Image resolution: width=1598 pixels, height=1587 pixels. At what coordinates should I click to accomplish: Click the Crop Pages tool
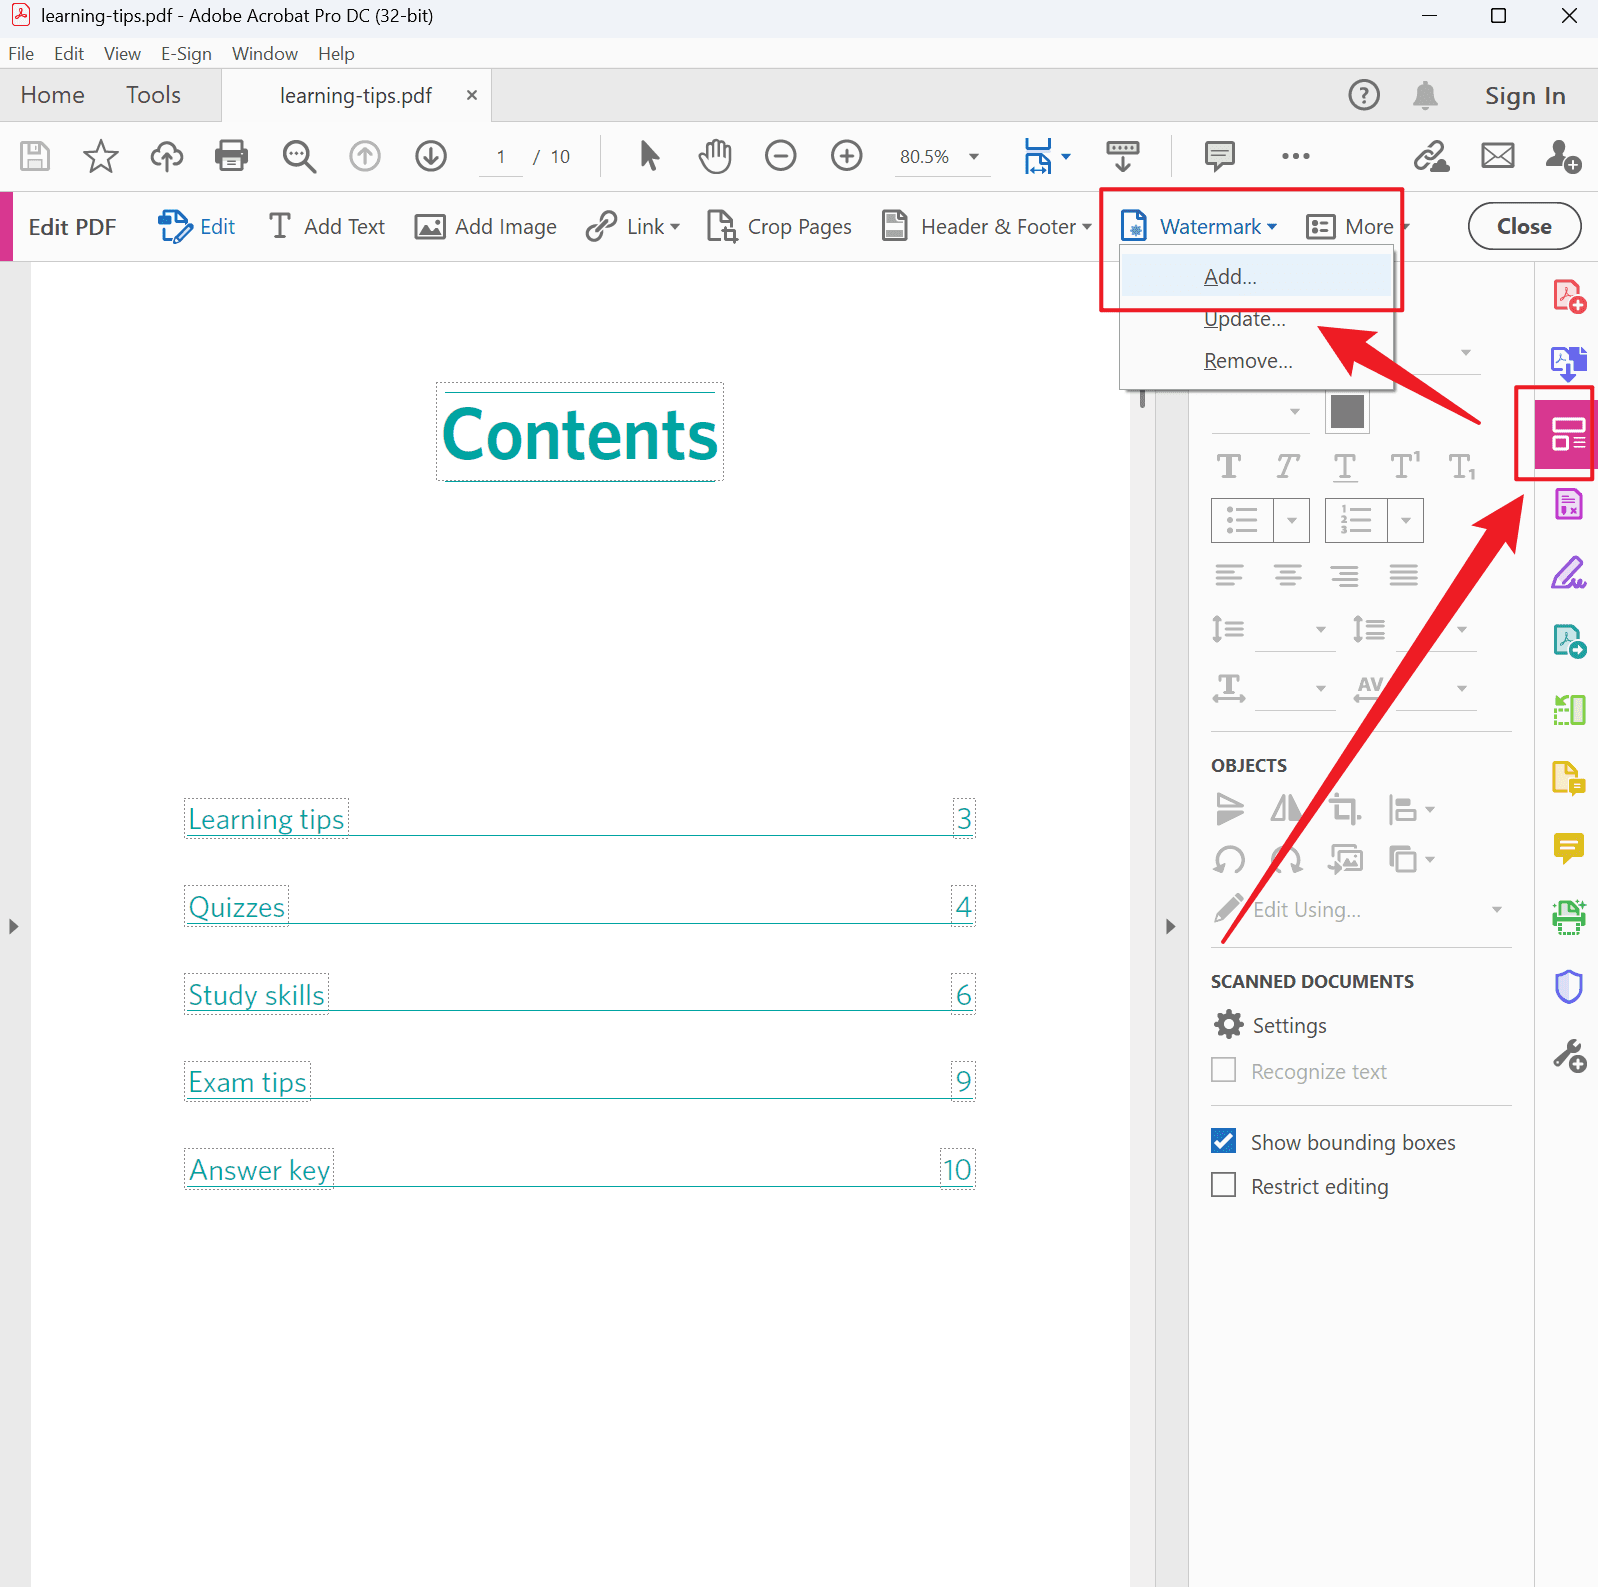tap(780, 227)
